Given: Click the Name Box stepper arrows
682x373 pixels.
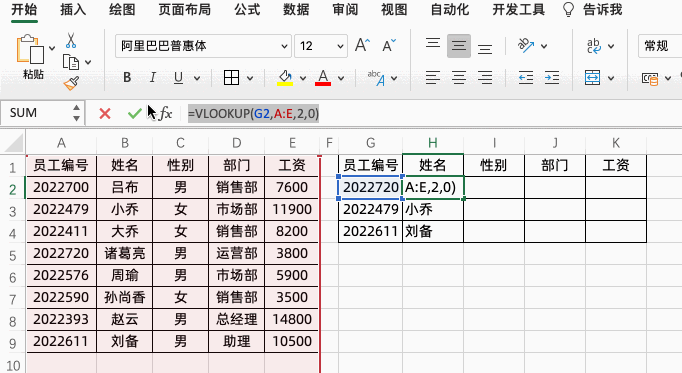Looking at the screenshot, I should pyautogui.click(x=77, y=113).
